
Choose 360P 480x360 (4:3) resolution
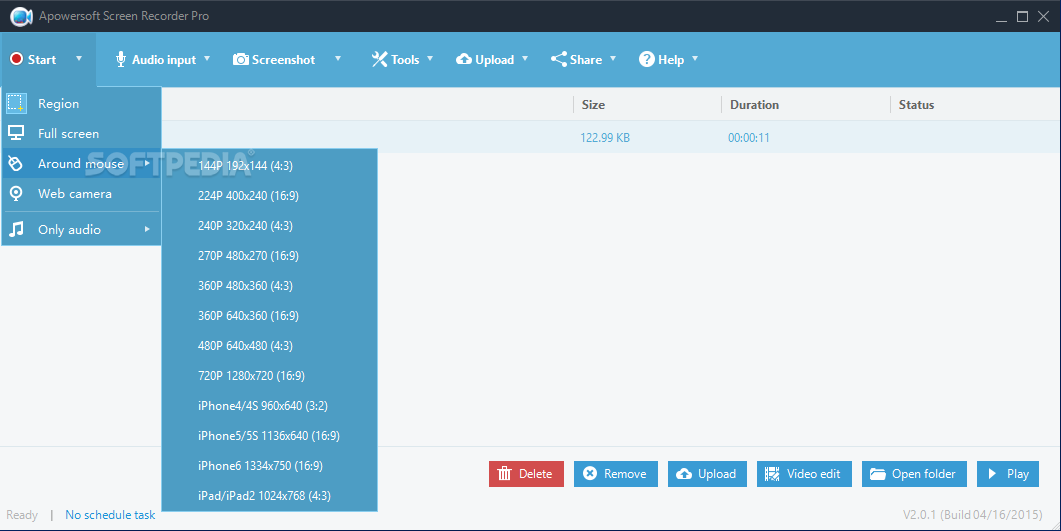click(x=269, y=285)
